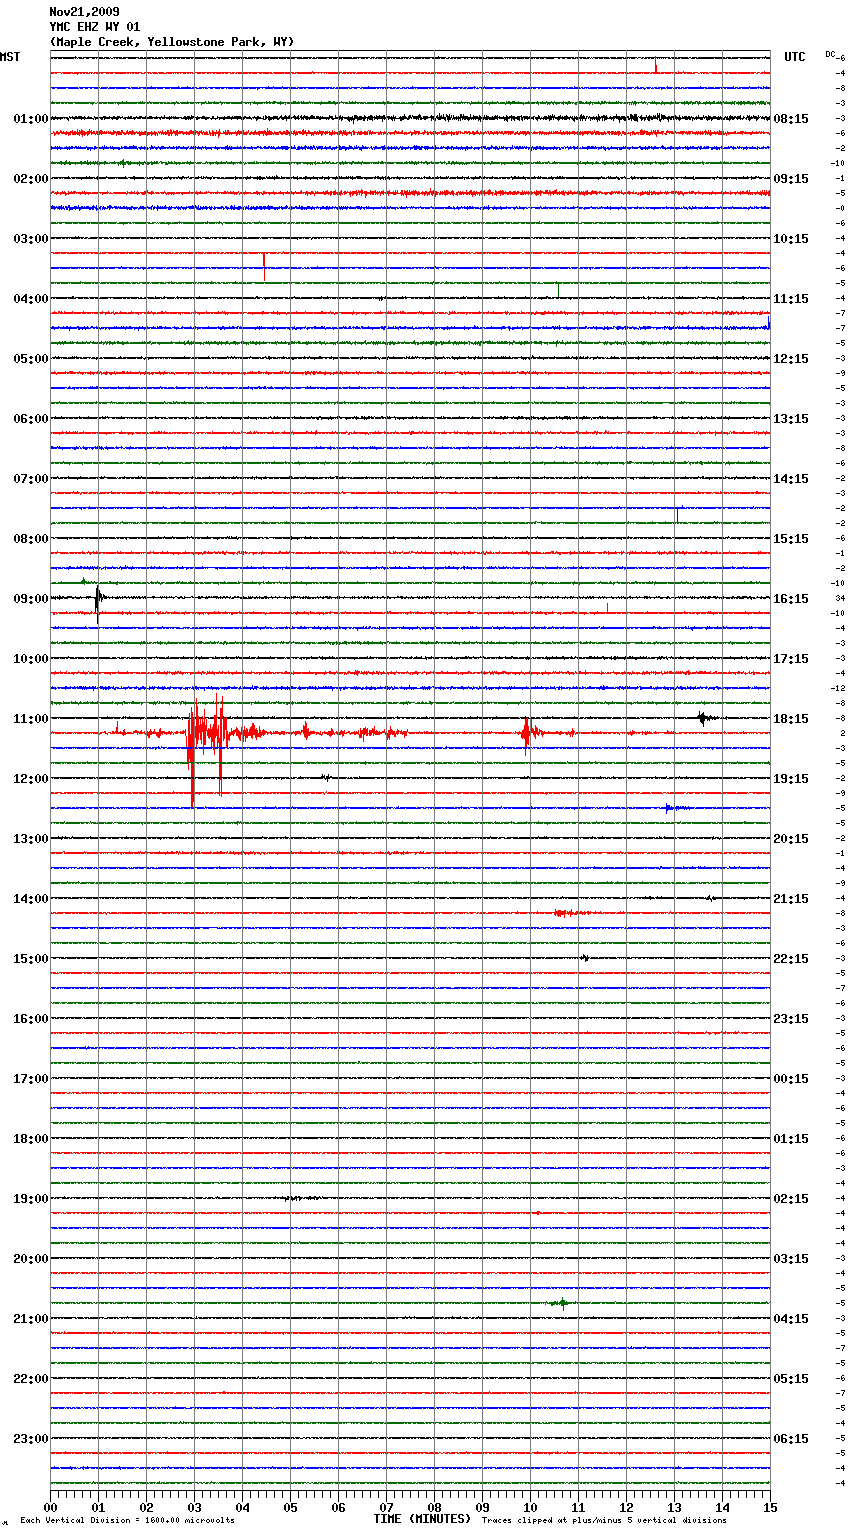This screenshot has height=1534, width=850.
Task: Click the 06:15 UTC time label
Action: pyautogui.click(x=791, y=1439)
